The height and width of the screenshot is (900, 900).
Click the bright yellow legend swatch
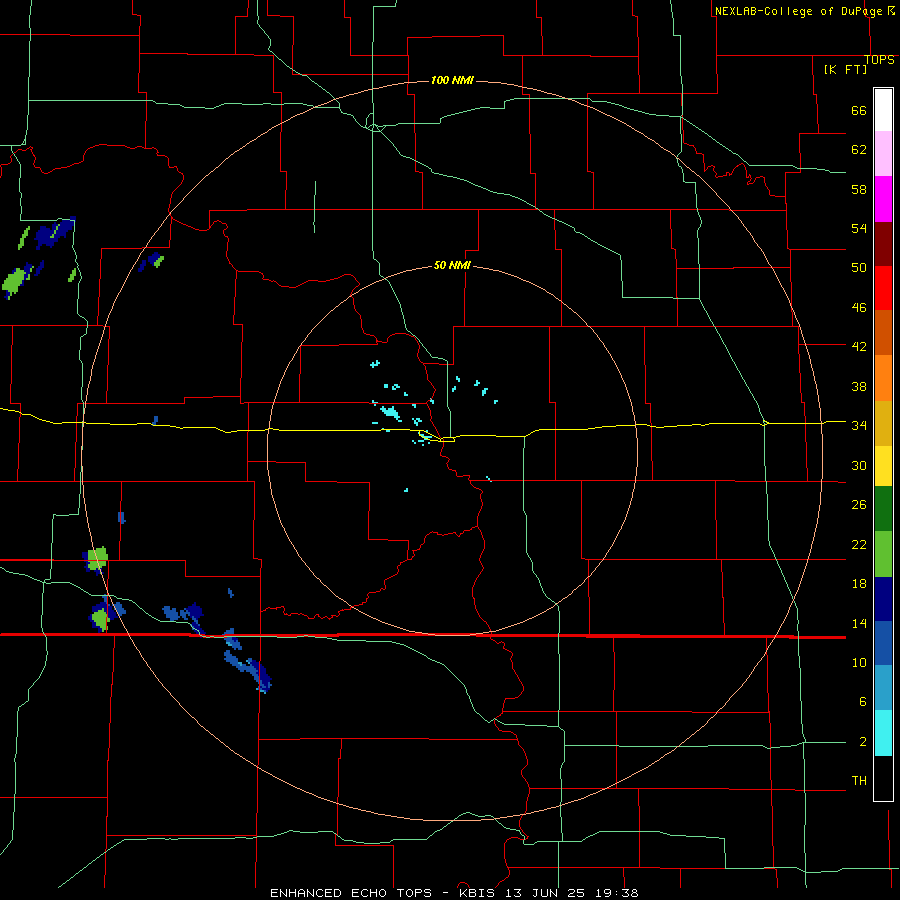(883, 466)
